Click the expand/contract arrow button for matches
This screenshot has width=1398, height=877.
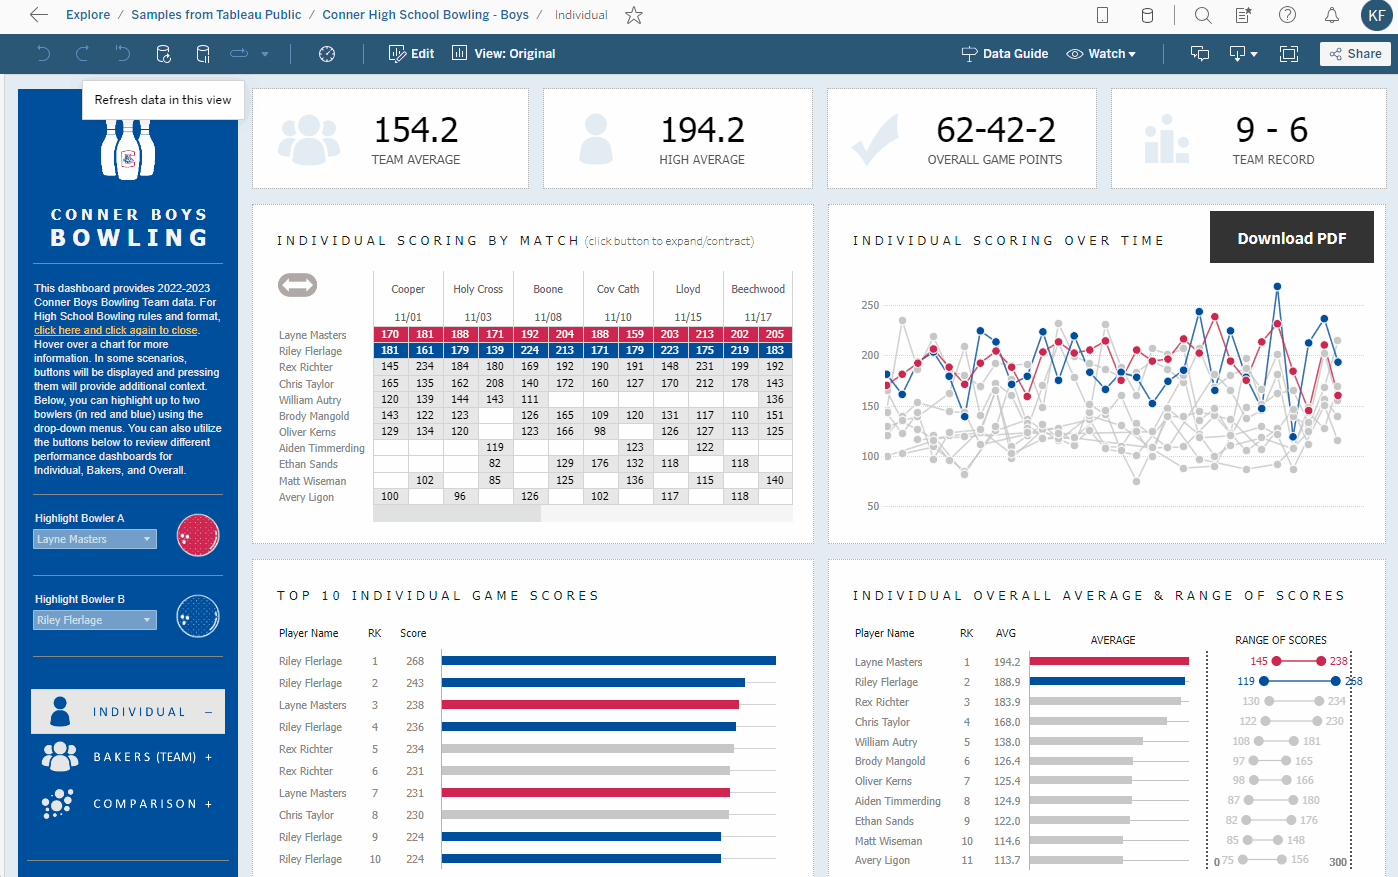(297, 285)
